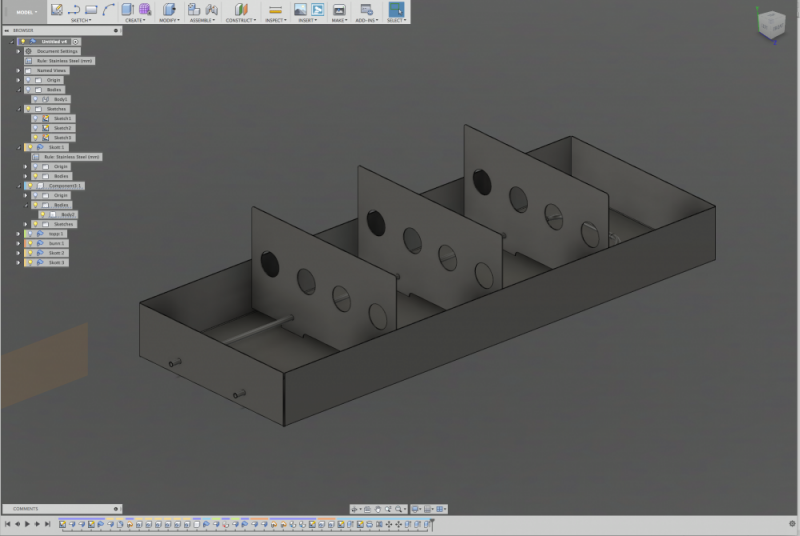Select the Line sketch tool

pyautogui.click(x=74, y=9)
